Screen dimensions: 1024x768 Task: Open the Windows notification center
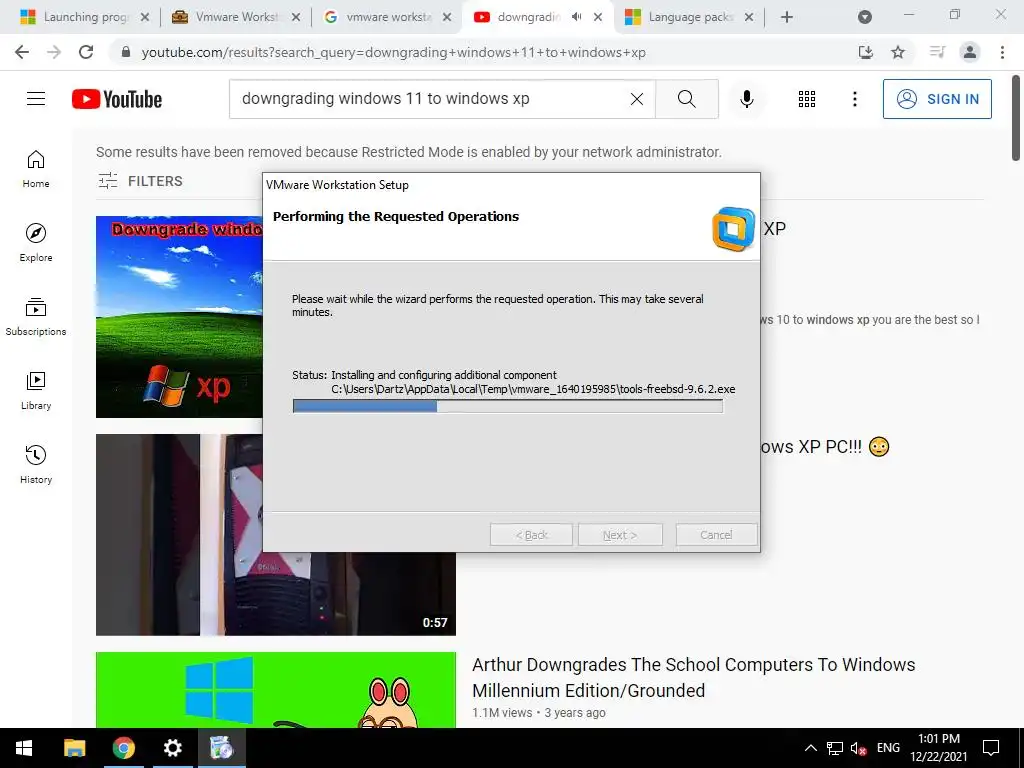(x=991, y=748)
